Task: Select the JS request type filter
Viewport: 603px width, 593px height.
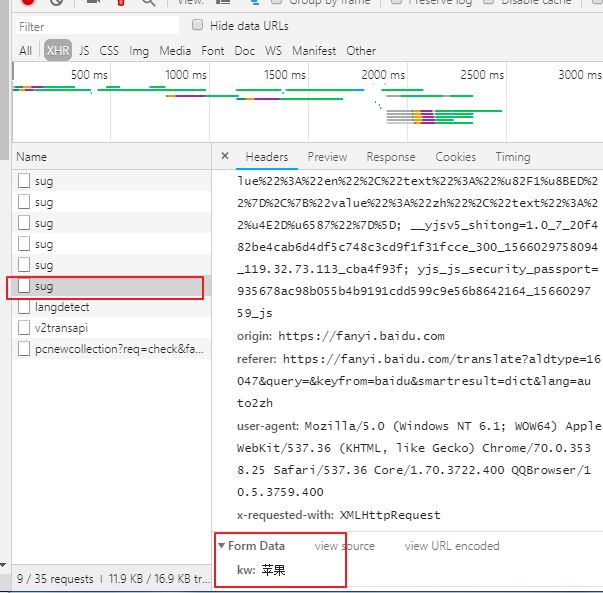Action: point(84,50)
